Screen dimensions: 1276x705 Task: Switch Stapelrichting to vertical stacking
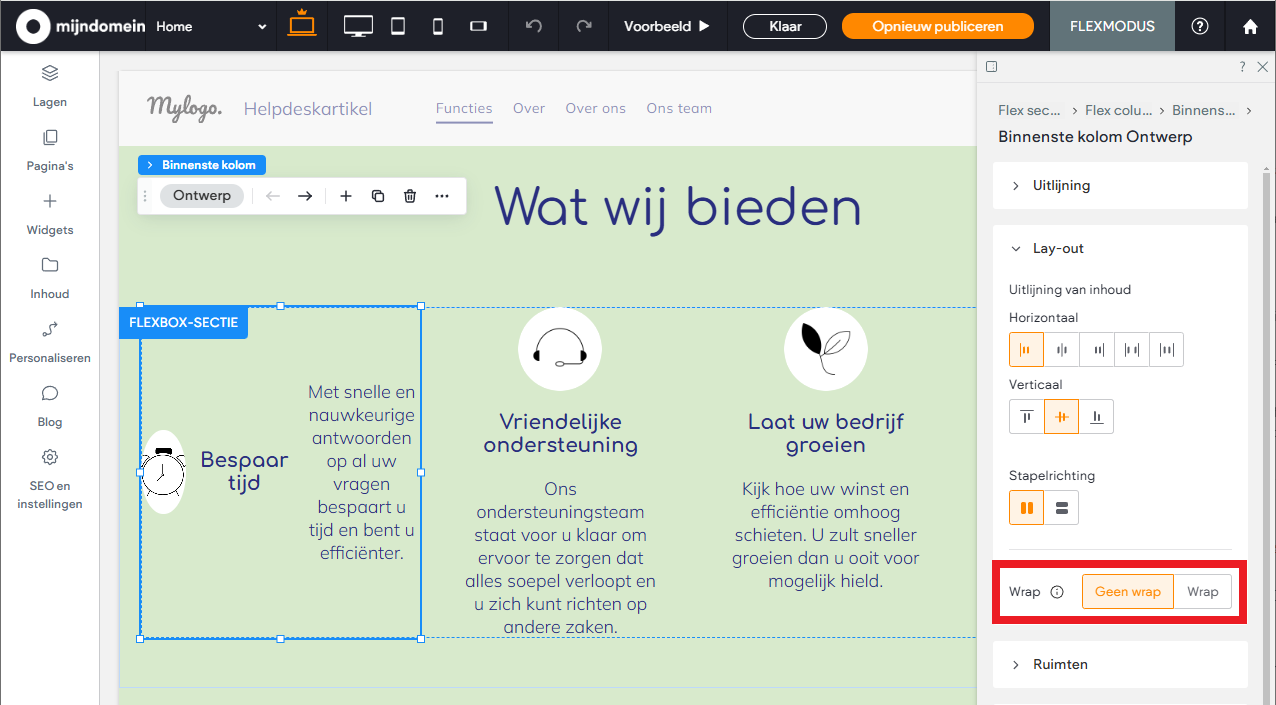[1061, 507]
